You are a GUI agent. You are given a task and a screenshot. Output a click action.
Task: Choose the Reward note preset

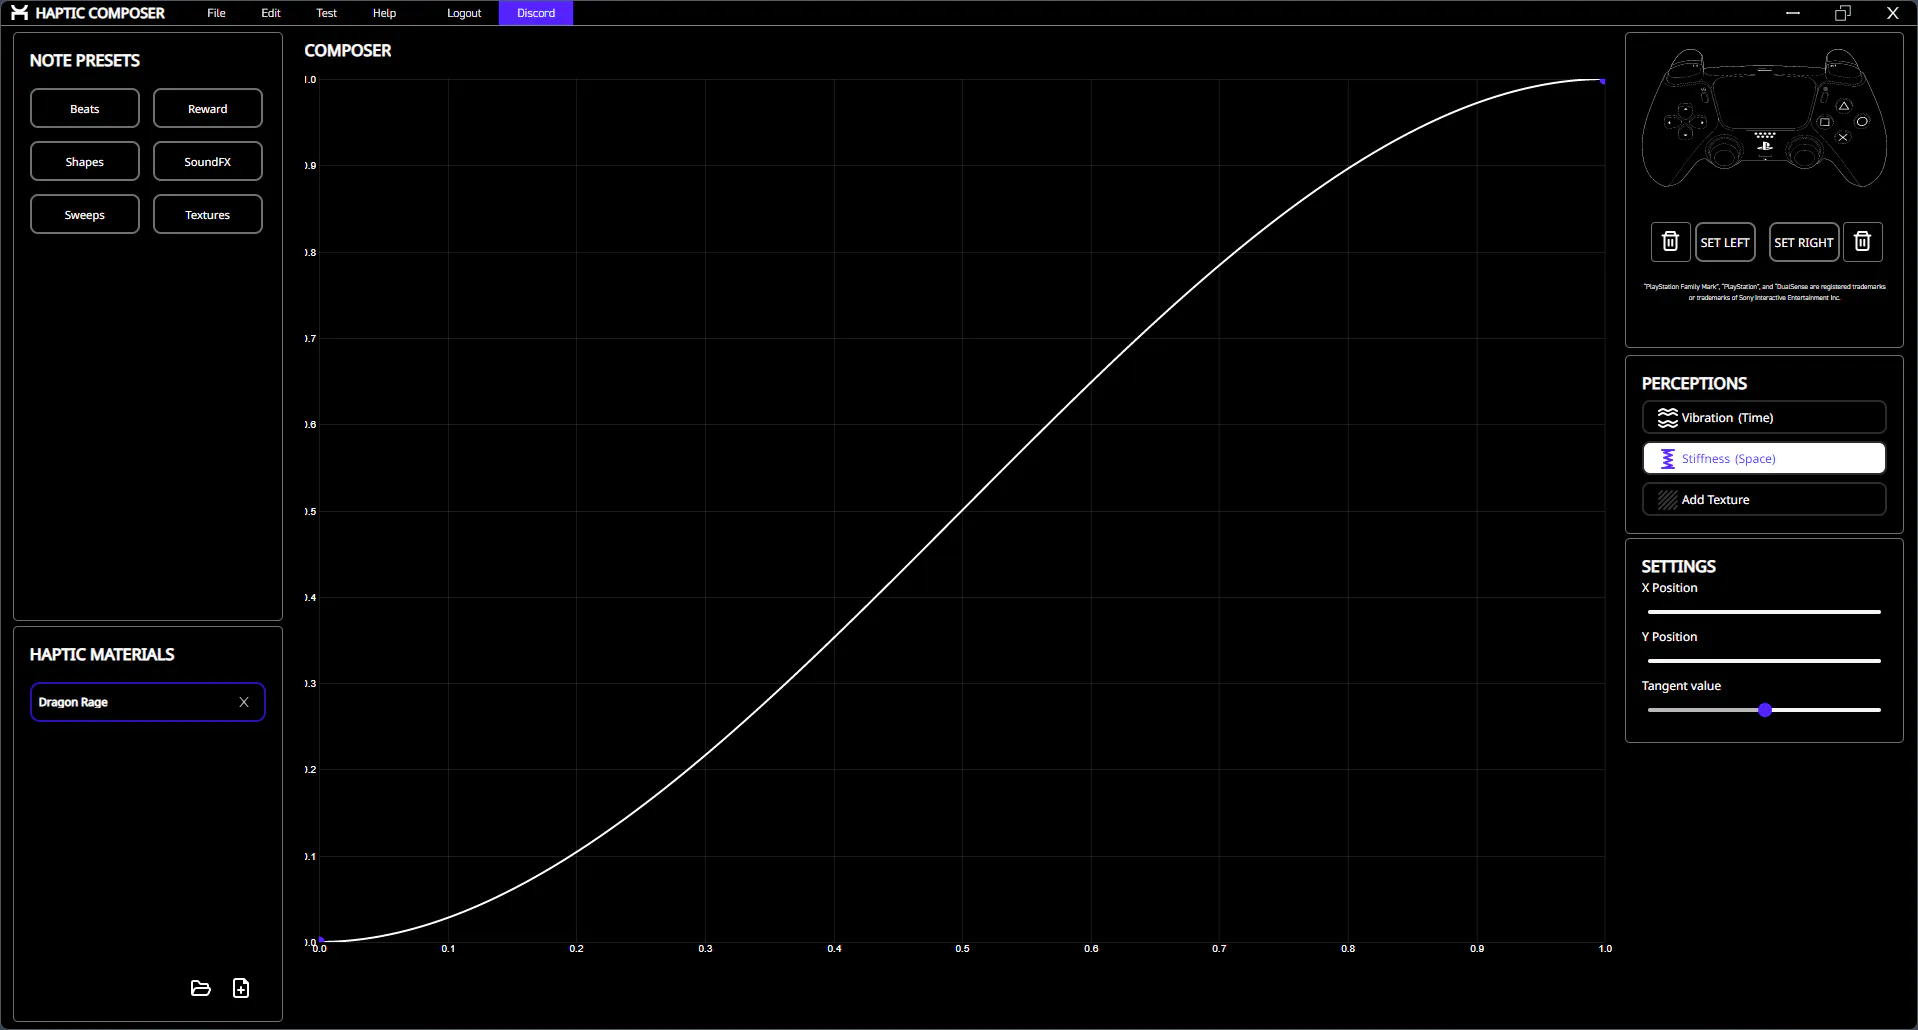208,108
